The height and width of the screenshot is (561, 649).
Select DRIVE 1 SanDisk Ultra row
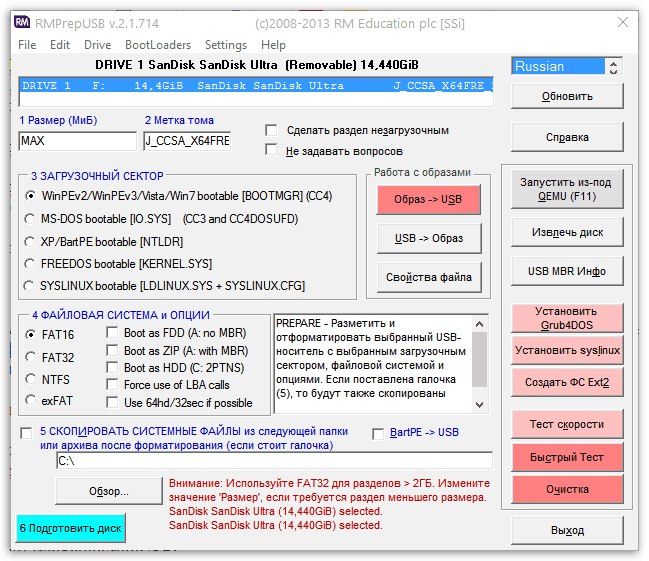[255, 86]
